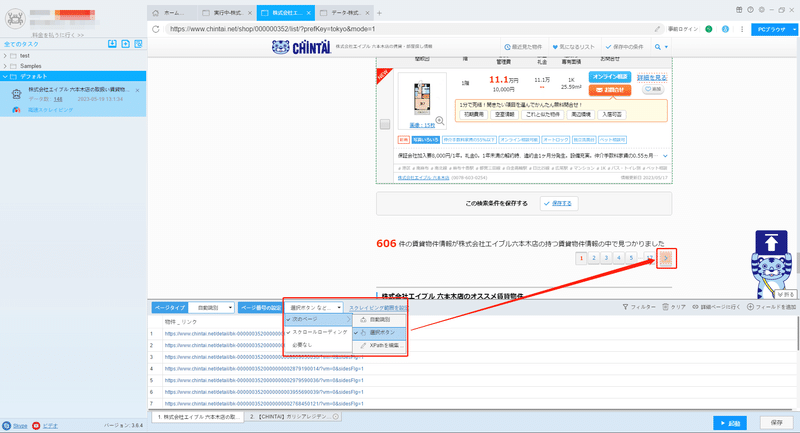Click the gift icon in title bar
Image resolution: width=800 pixels, height=433 pixels.
tap(739, 10)
